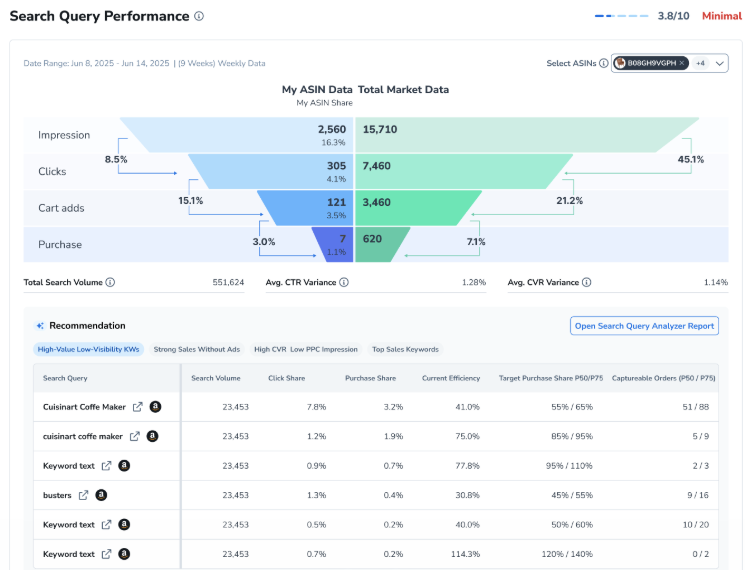The height and width of the screenshot is (570, 745).
Task: Click Avg. CTR Variance info icon
Action: coord(343,282)
